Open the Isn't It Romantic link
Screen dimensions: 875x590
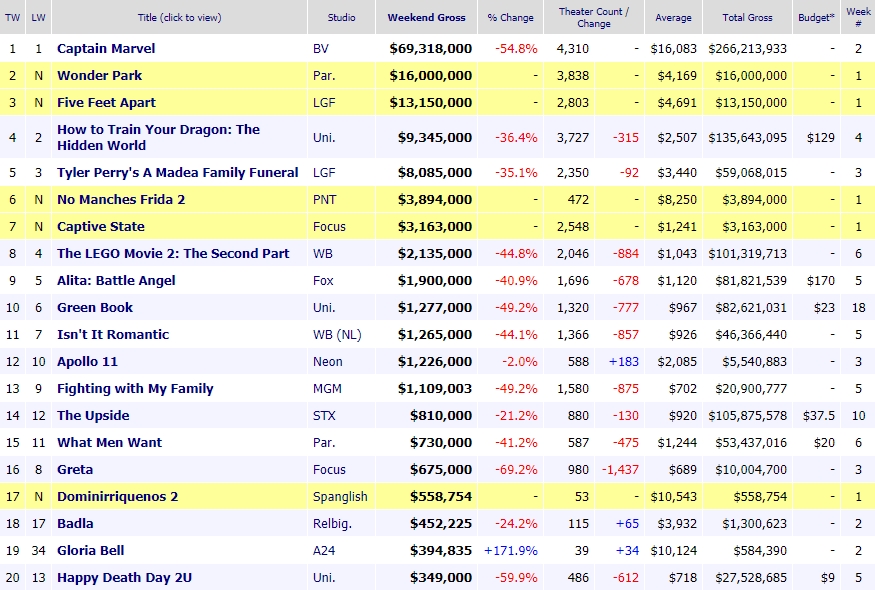tap(113, 334)
